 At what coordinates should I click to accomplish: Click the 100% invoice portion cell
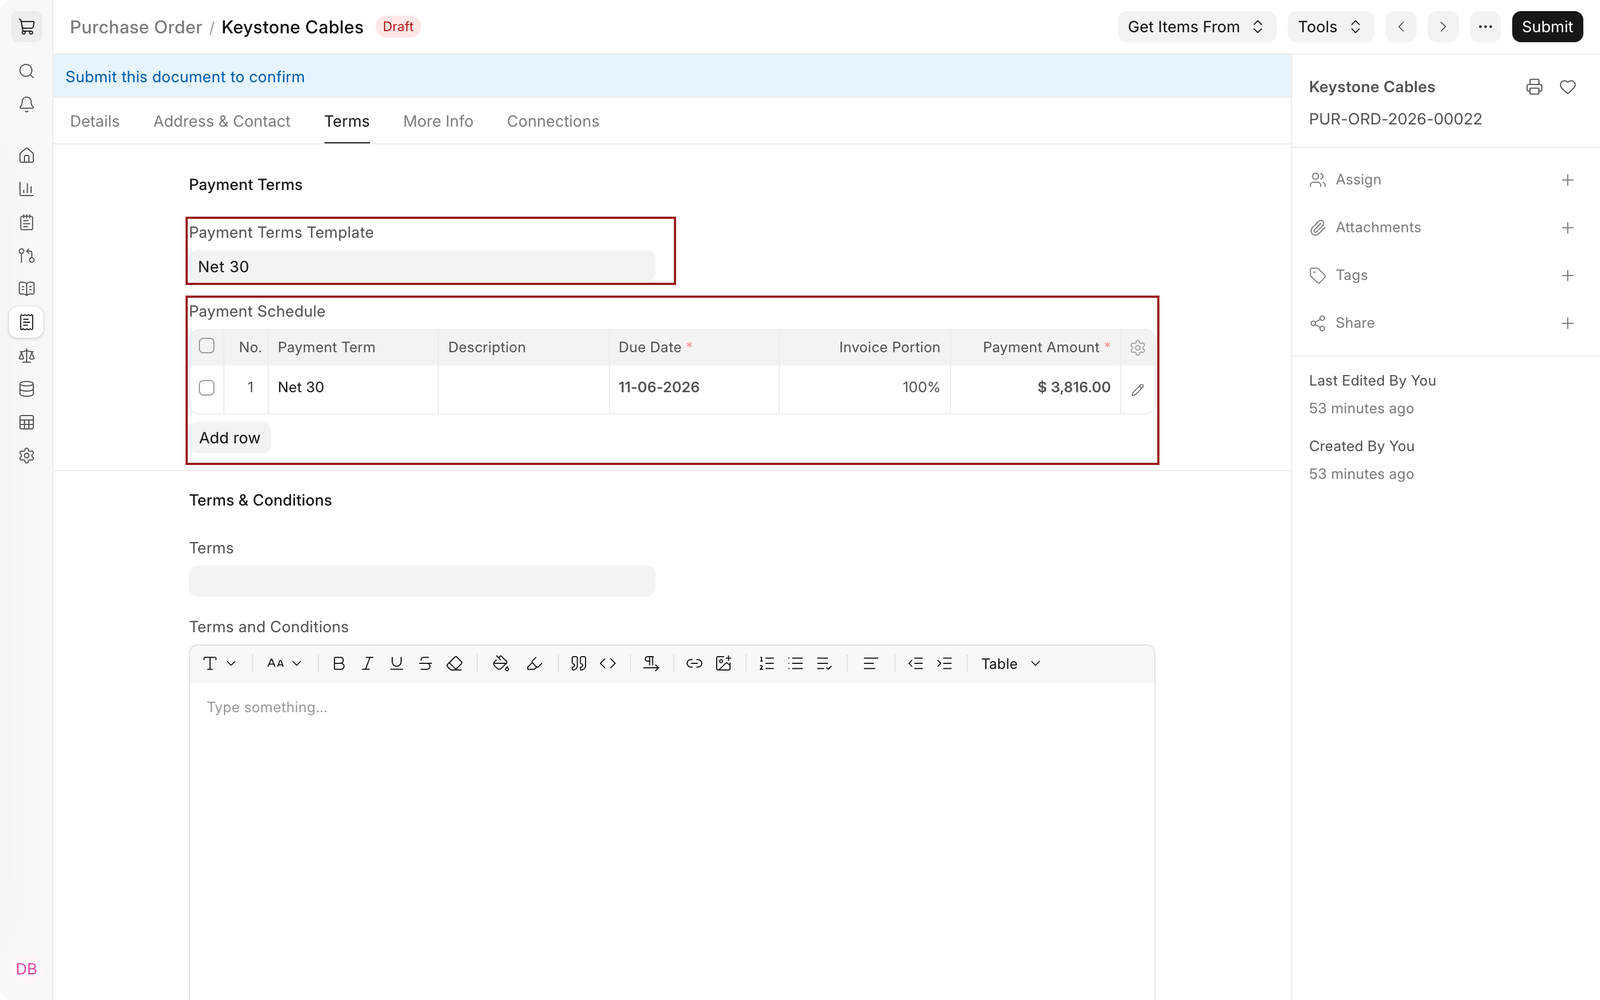pyautogui.click(x=865, y=388)
